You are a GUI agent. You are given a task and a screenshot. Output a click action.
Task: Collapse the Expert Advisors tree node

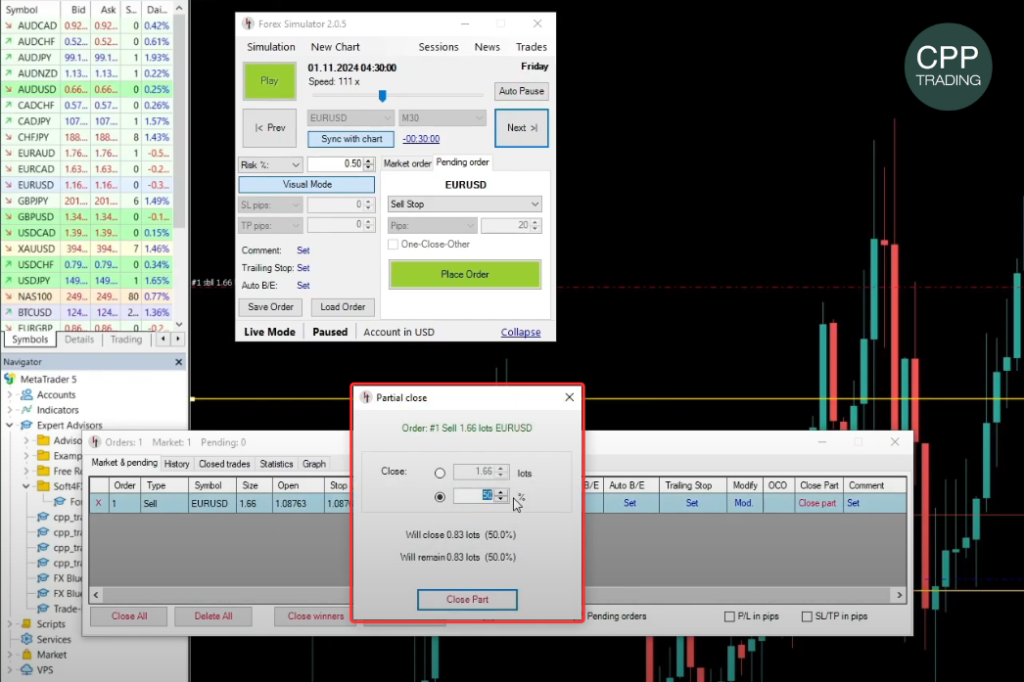point(10,425)
